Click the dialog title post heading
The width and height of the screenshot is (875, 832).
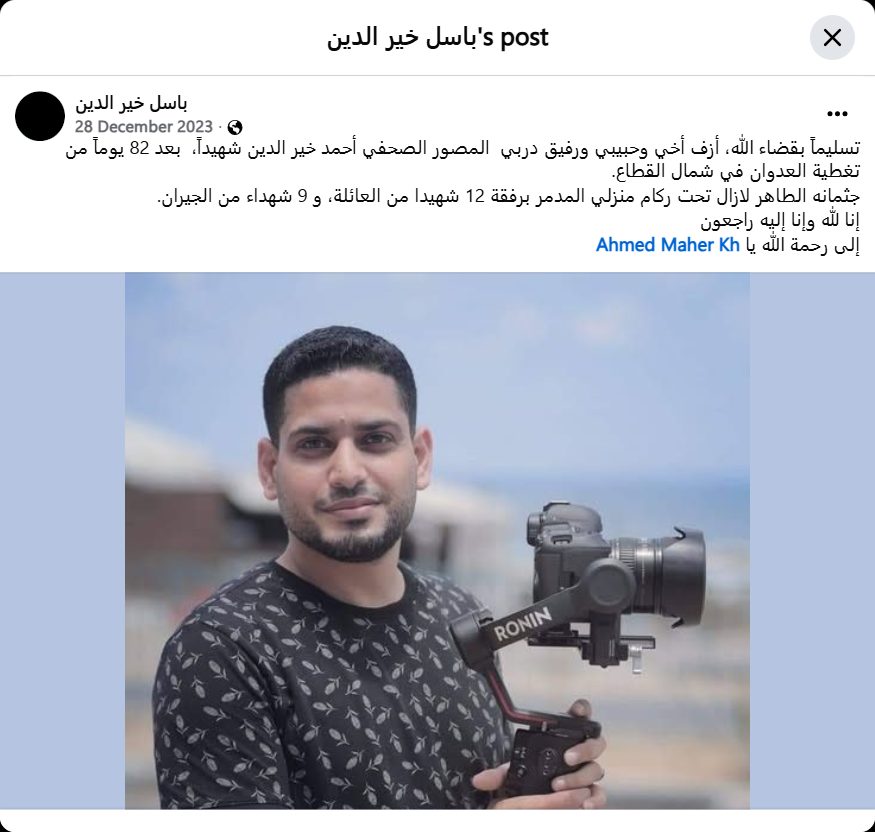tap(438, 37)
